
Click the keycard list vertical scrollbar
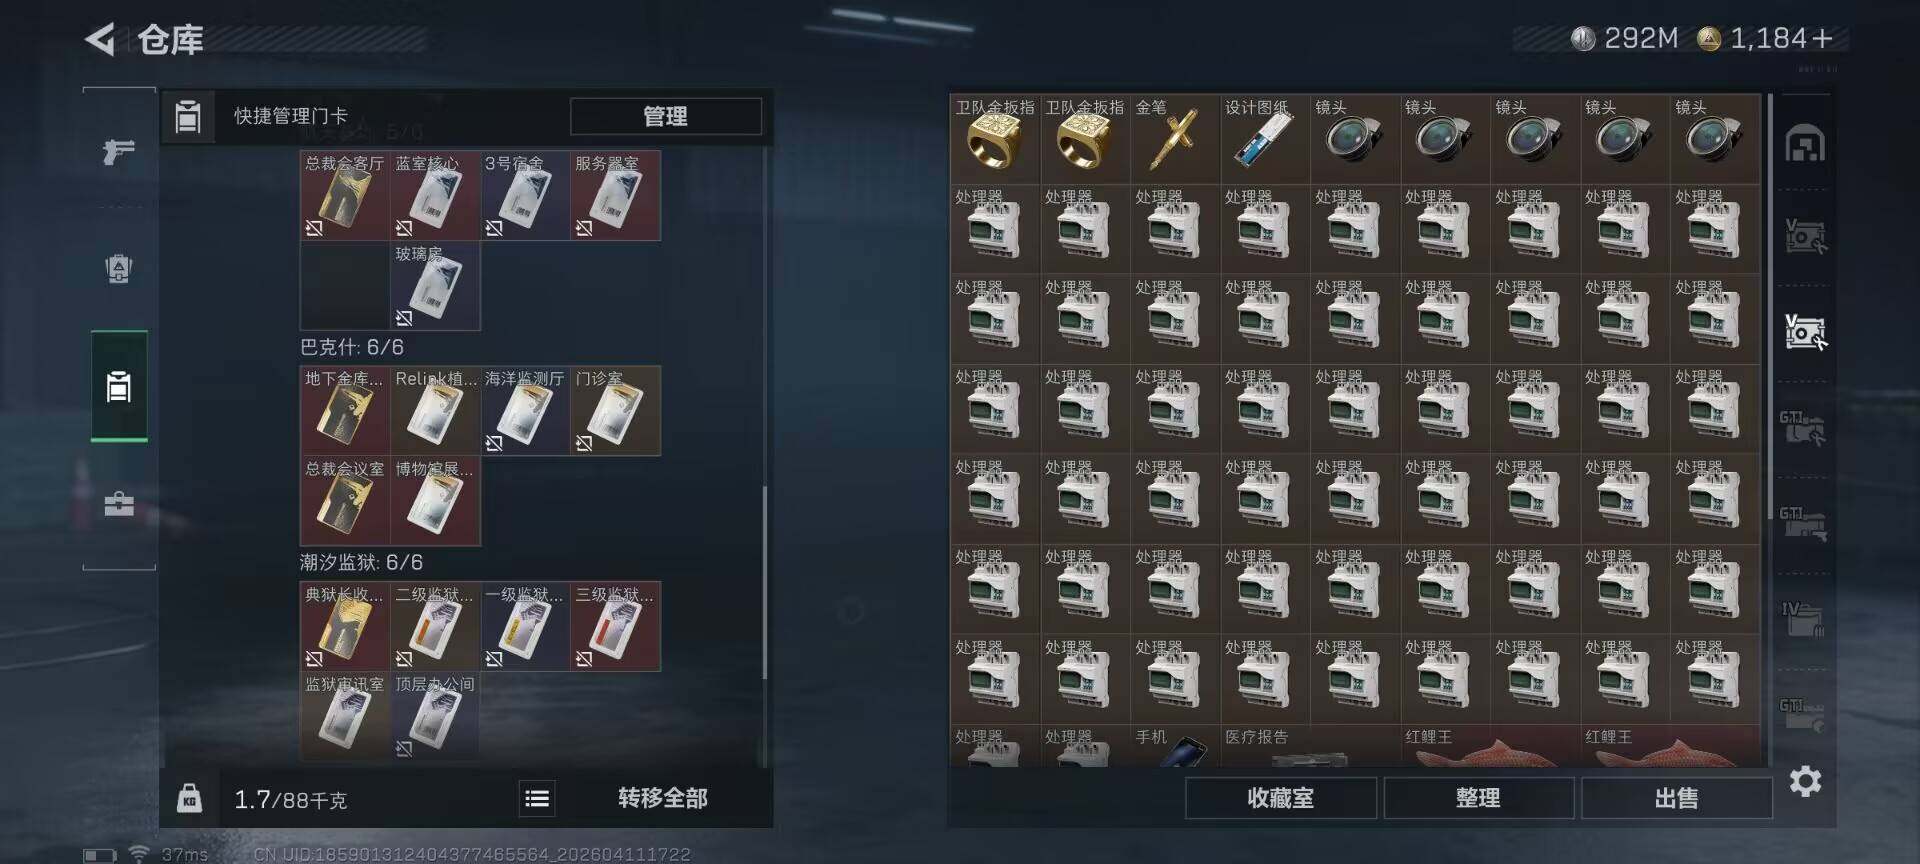click(765, 583)
